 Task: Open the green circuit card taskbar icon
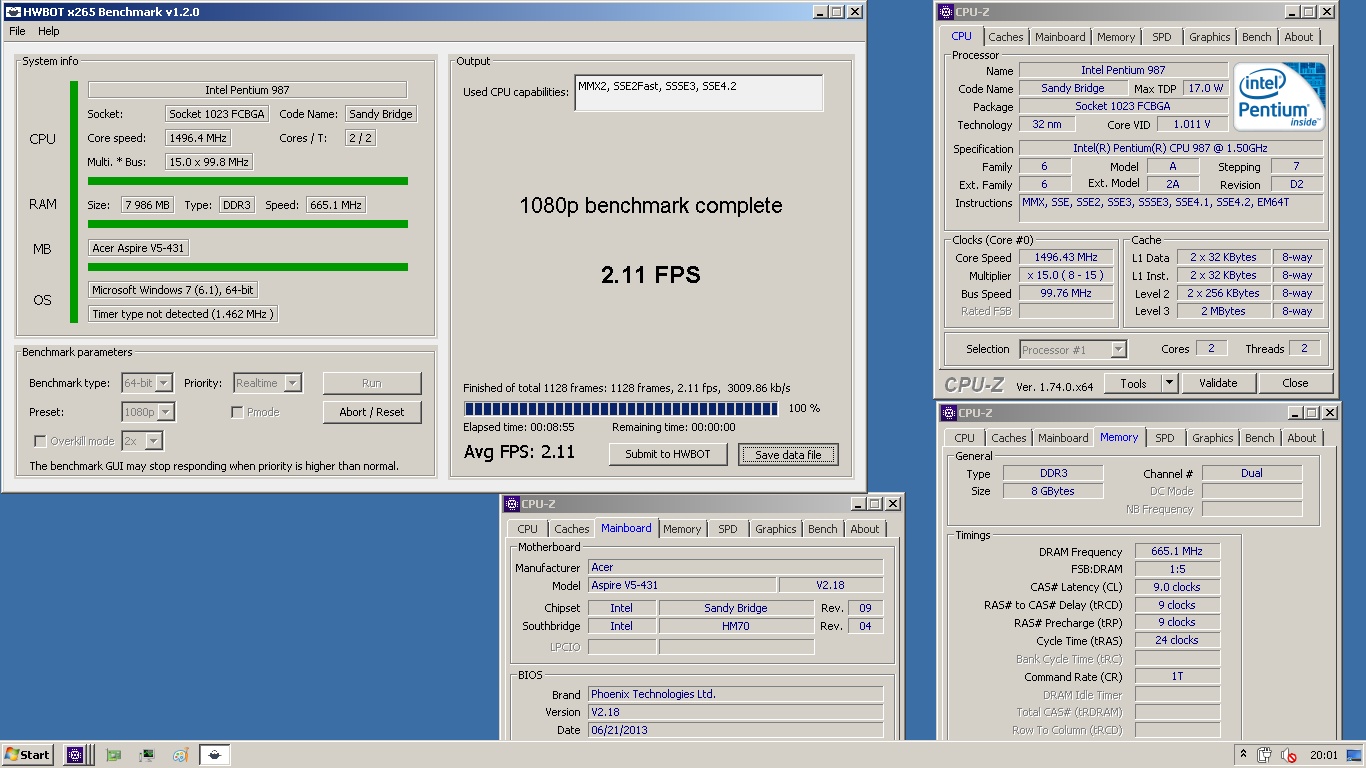click(x=114, y=755)
